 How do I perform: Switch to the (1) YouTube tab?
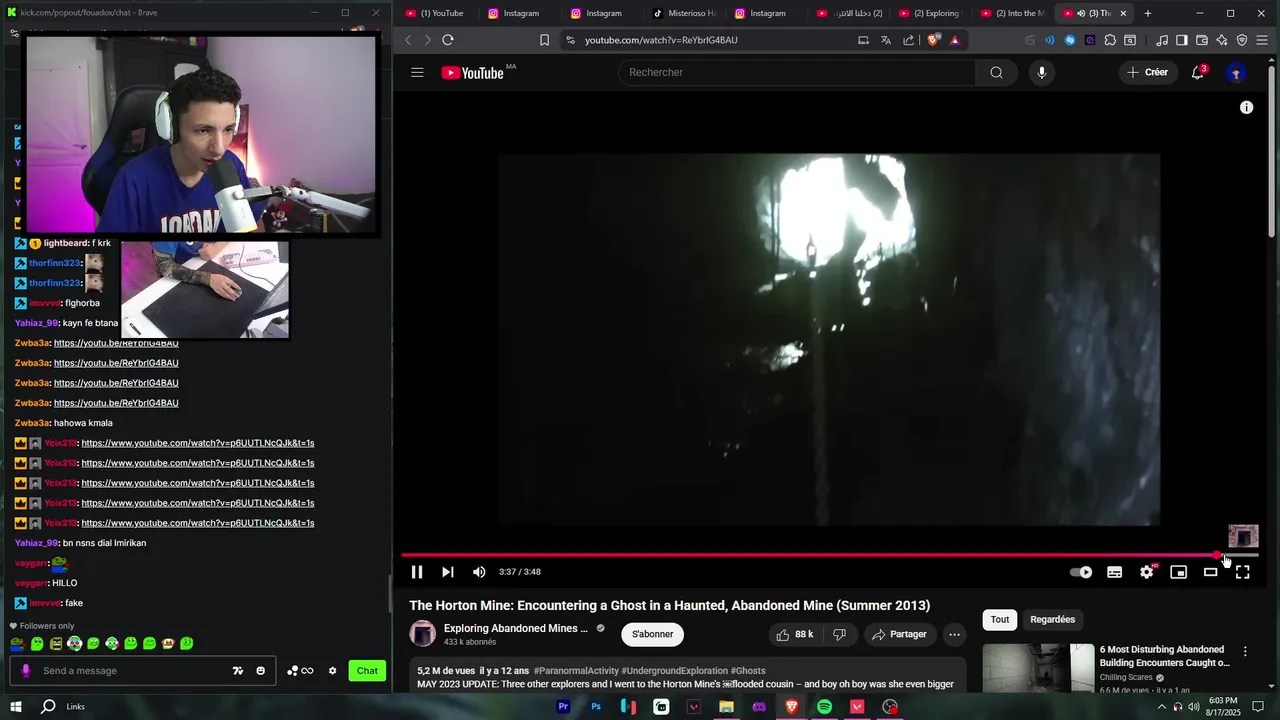[436, 13]
